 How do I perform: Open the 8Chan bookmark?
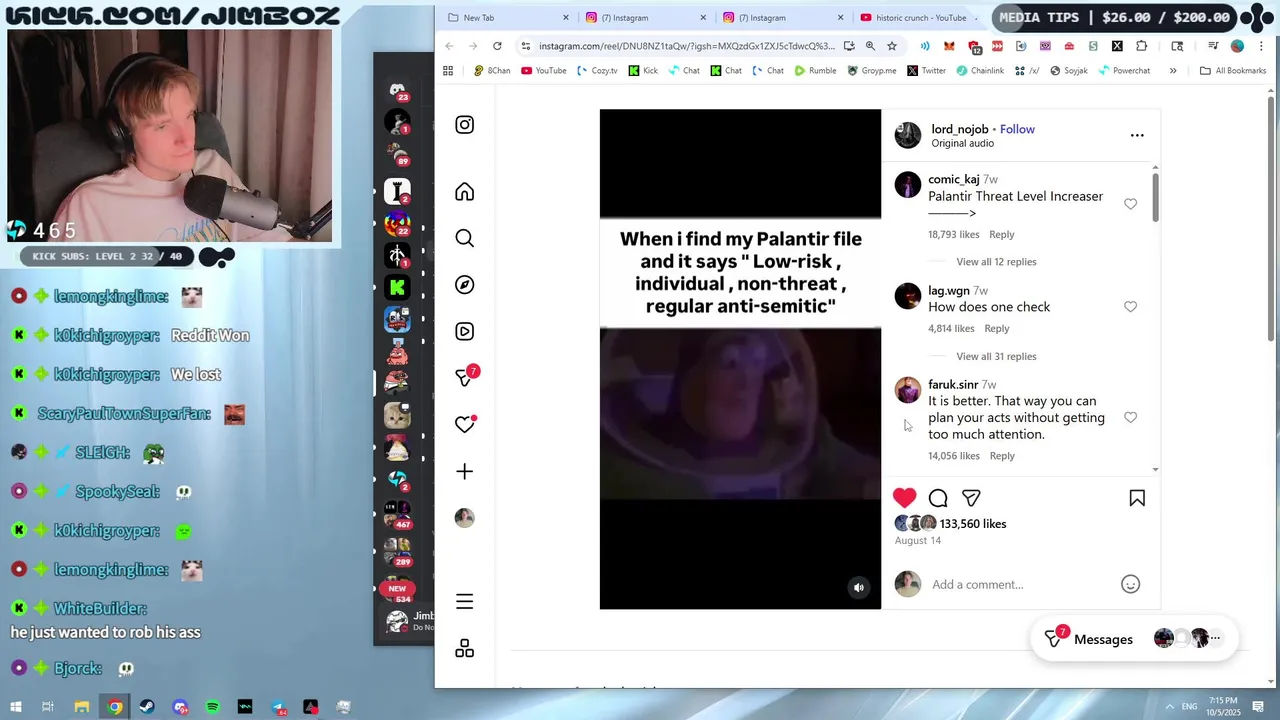click(x=492, y=71)
